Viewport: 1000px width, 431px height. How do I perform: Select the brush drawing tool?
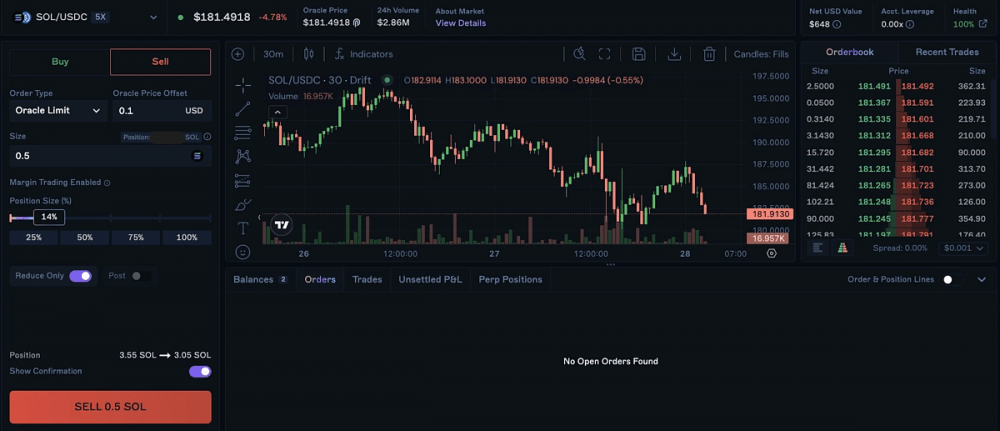pos(242,205)
